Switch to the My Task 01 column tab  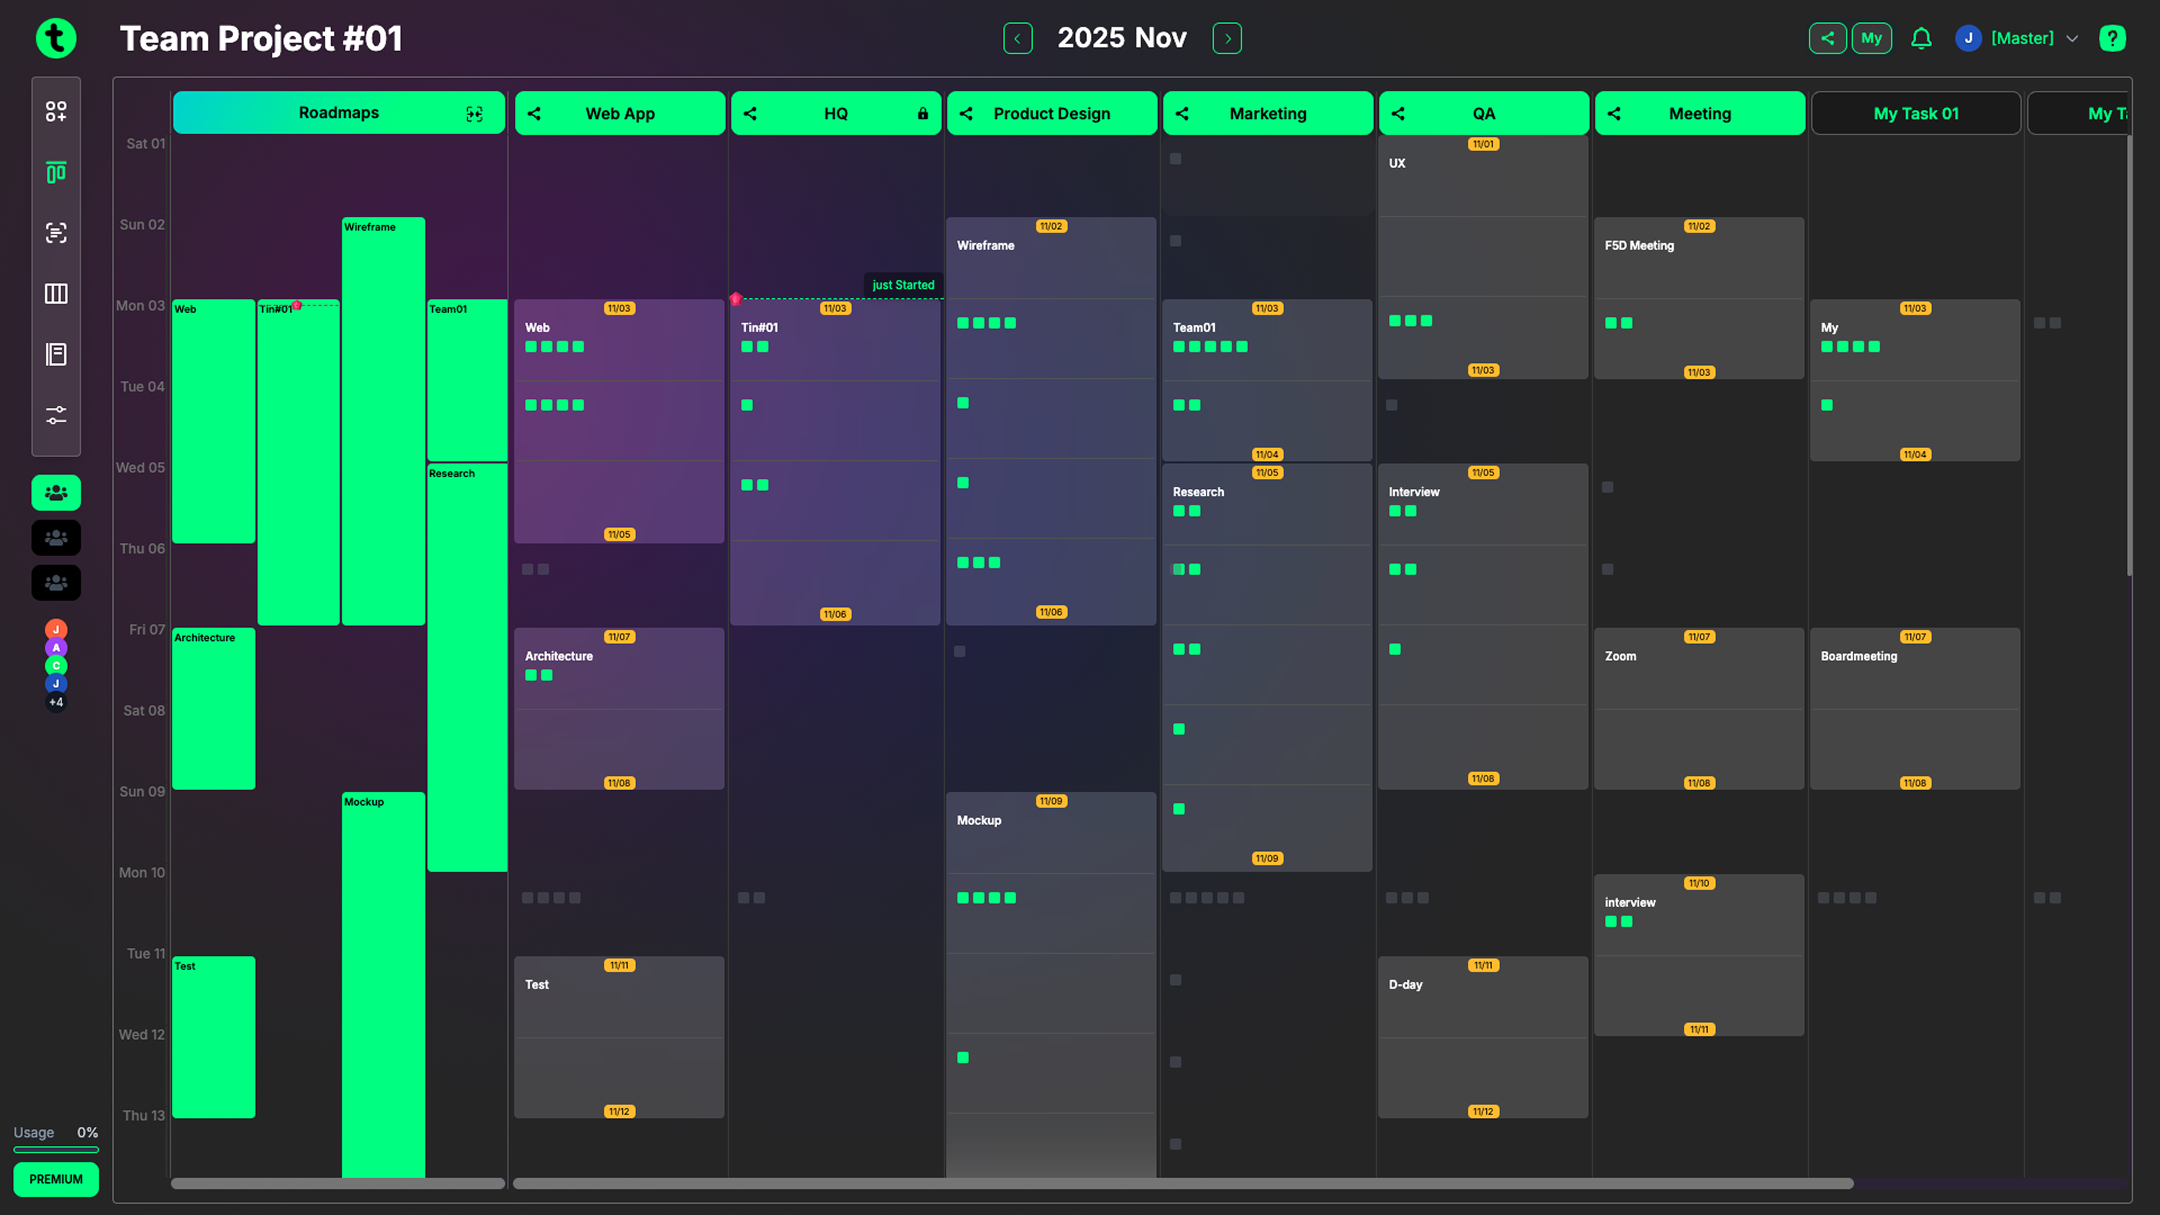point(1915,113)
